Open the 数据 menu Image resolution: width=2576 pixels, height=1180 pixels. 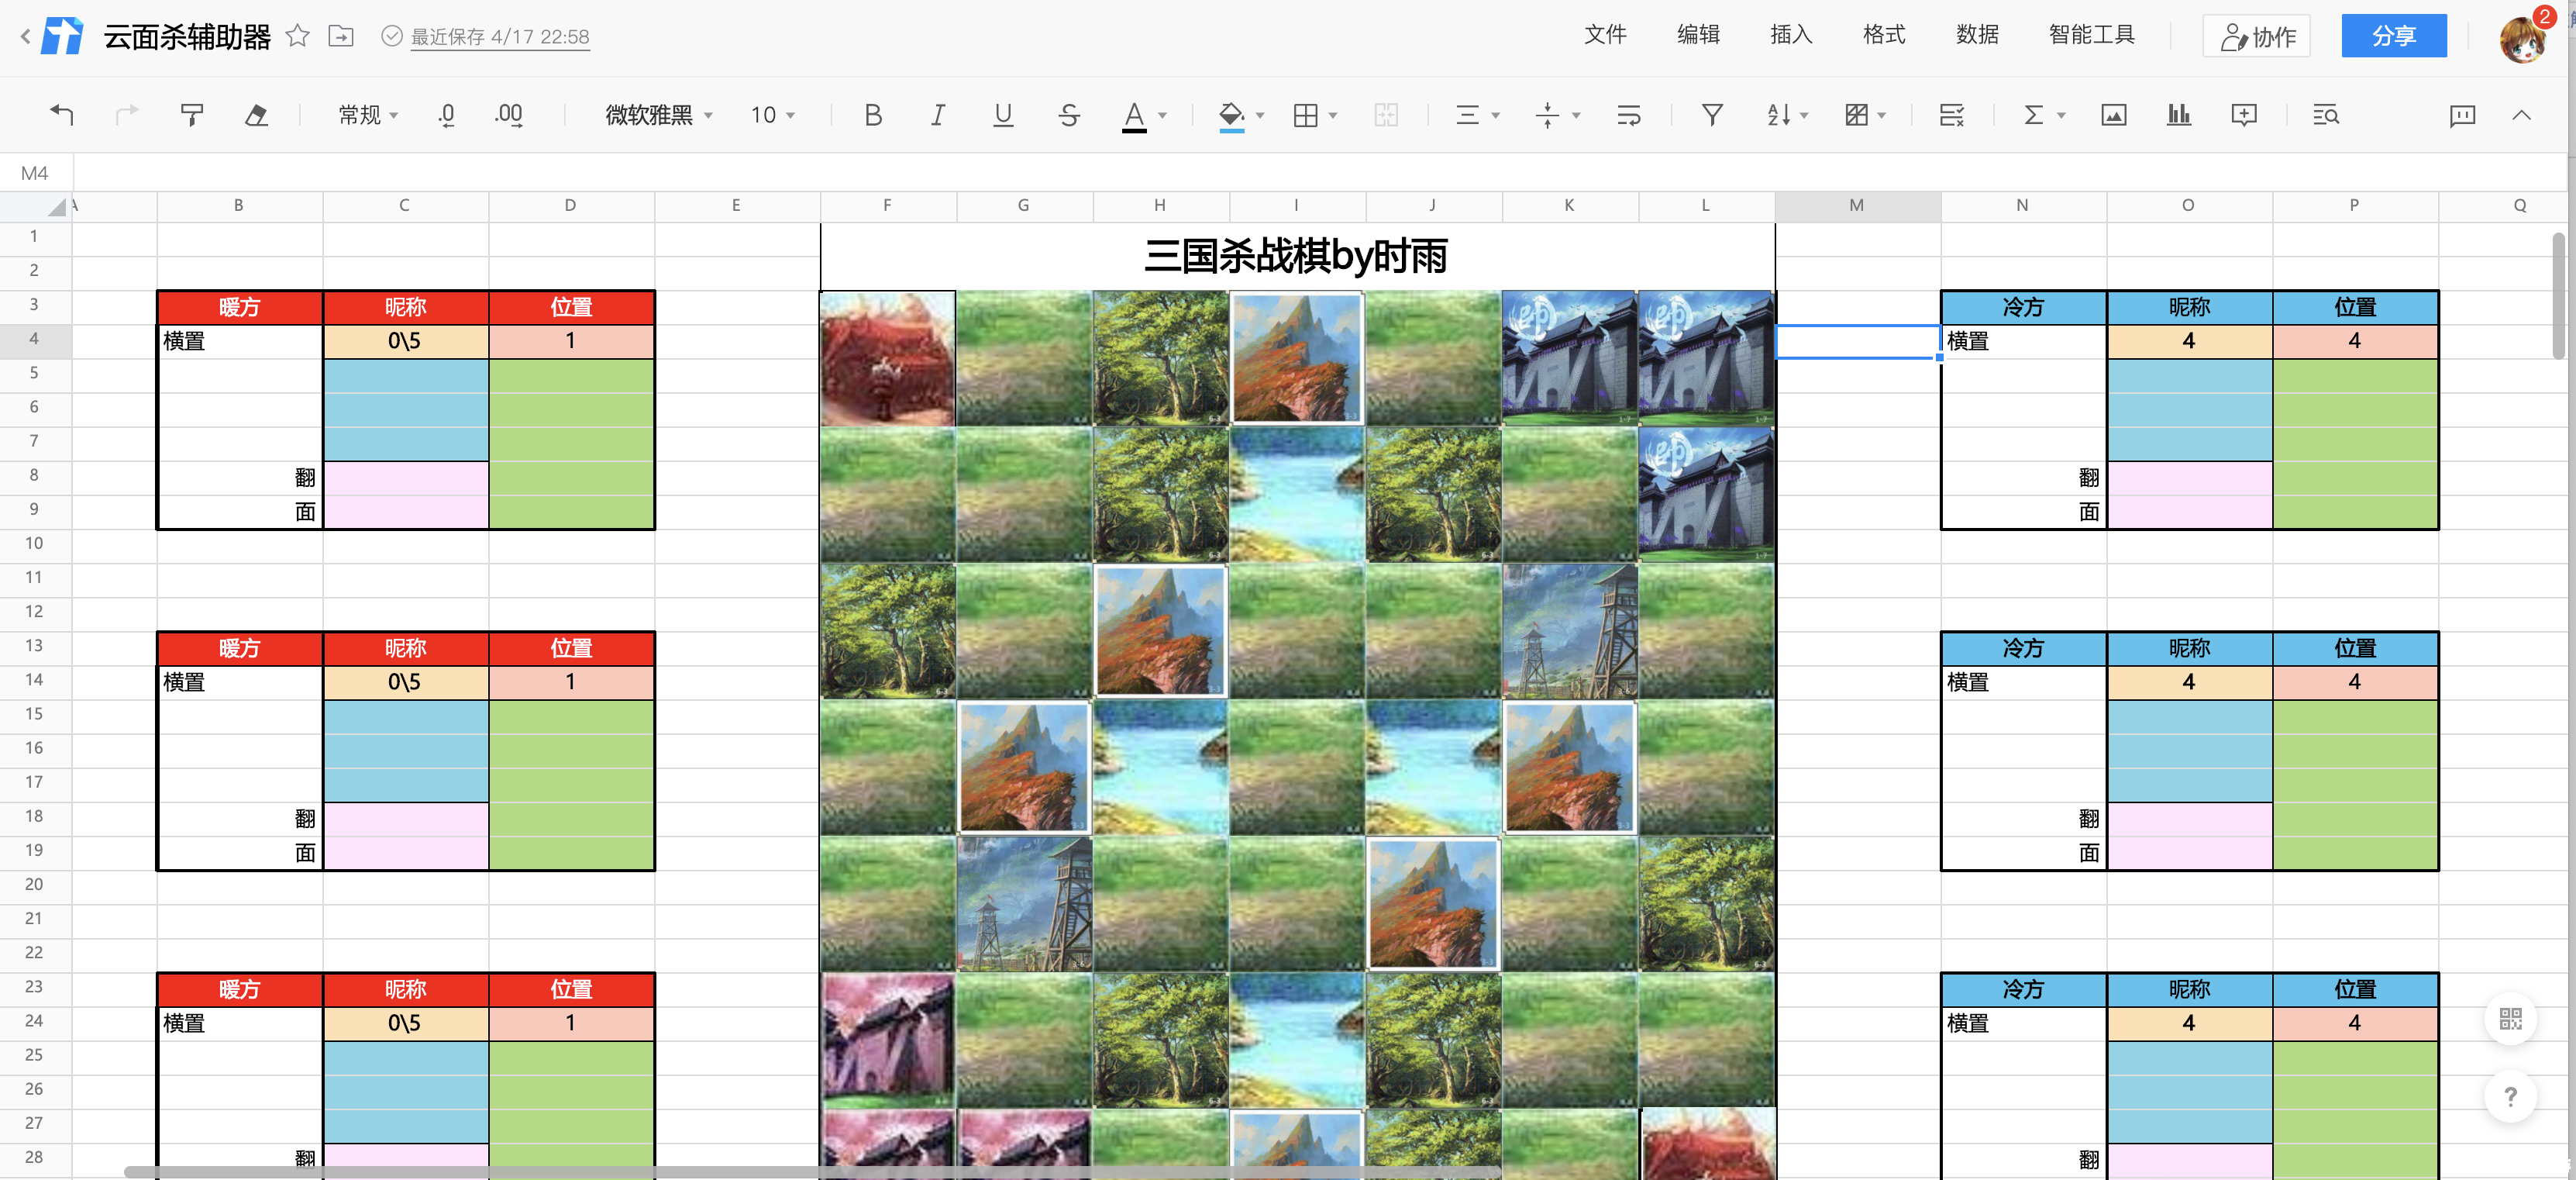coord(1977,35)
